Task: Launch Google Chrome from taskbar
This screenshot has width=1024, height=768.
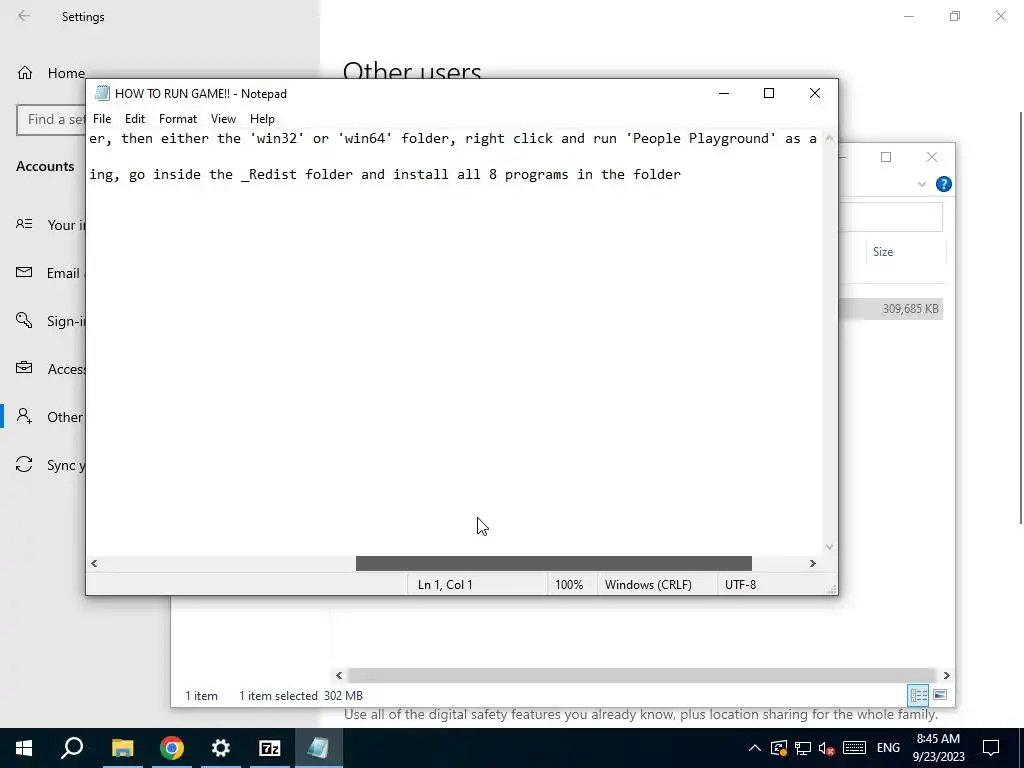Action: click(172, 748)
